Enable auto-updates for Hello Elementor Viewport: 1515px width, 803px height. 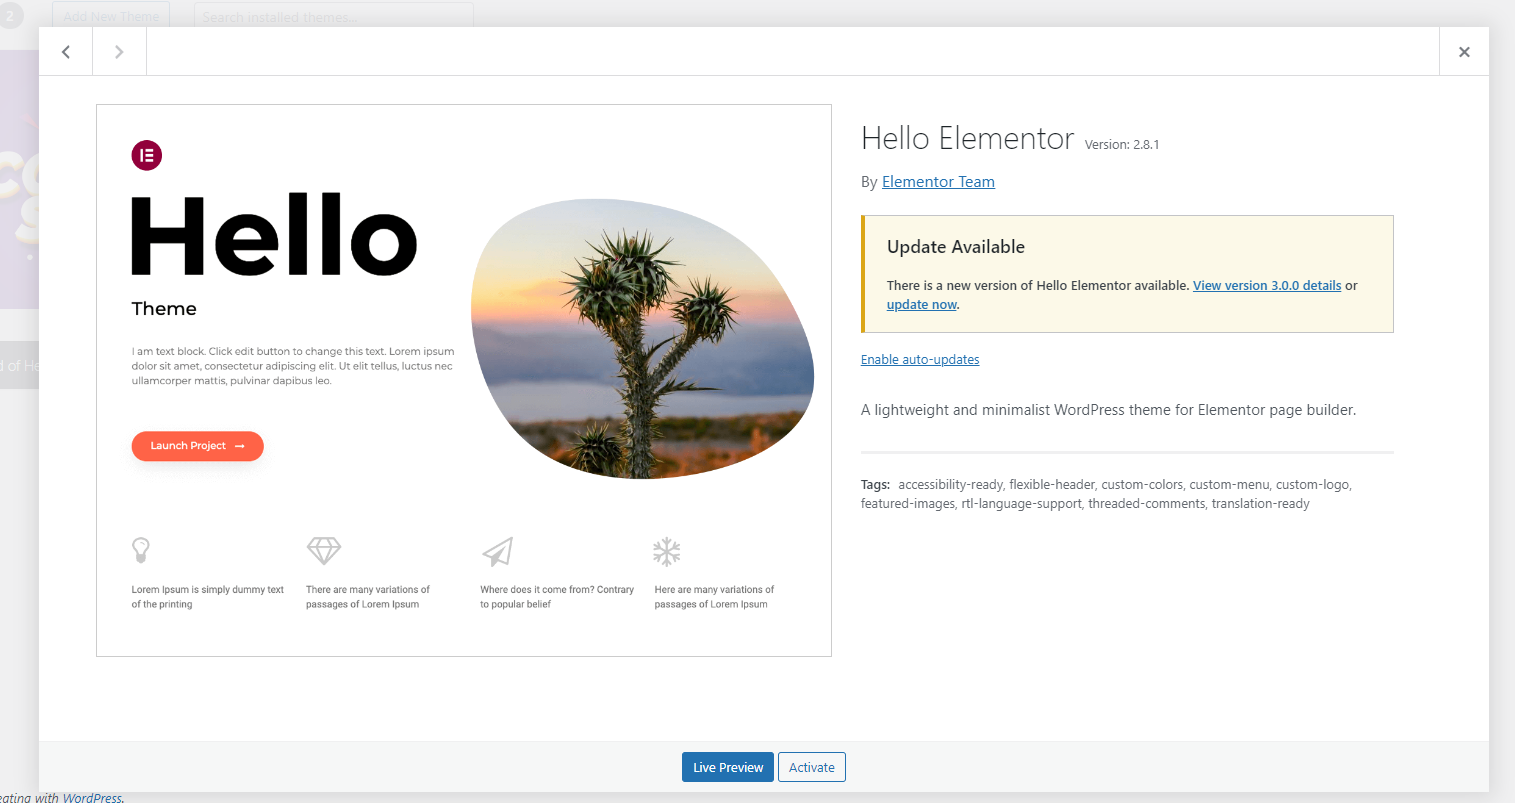pos(920,360)
